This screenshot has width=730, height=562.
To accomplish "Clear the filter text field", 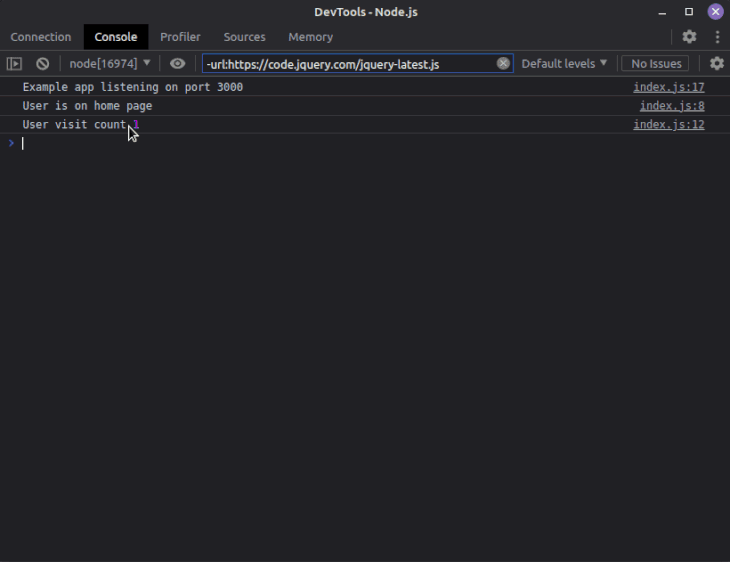I will [x=503, y=63].
